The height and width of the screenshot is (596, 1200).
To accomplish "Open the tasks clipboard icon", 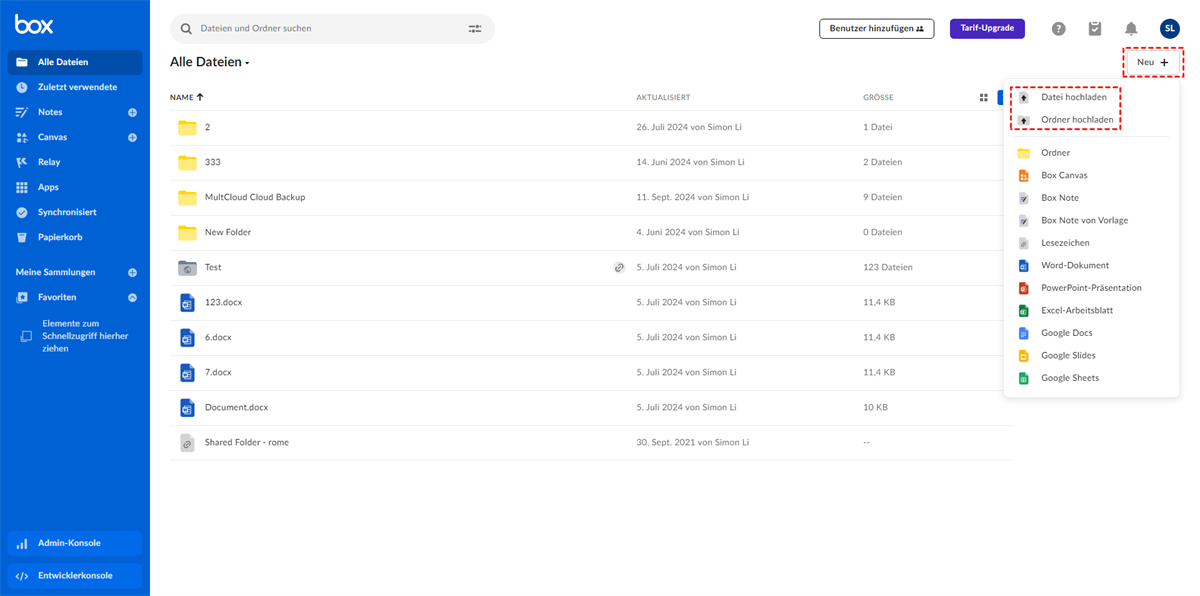I will pyautogui.click(x=1095, y=29).
